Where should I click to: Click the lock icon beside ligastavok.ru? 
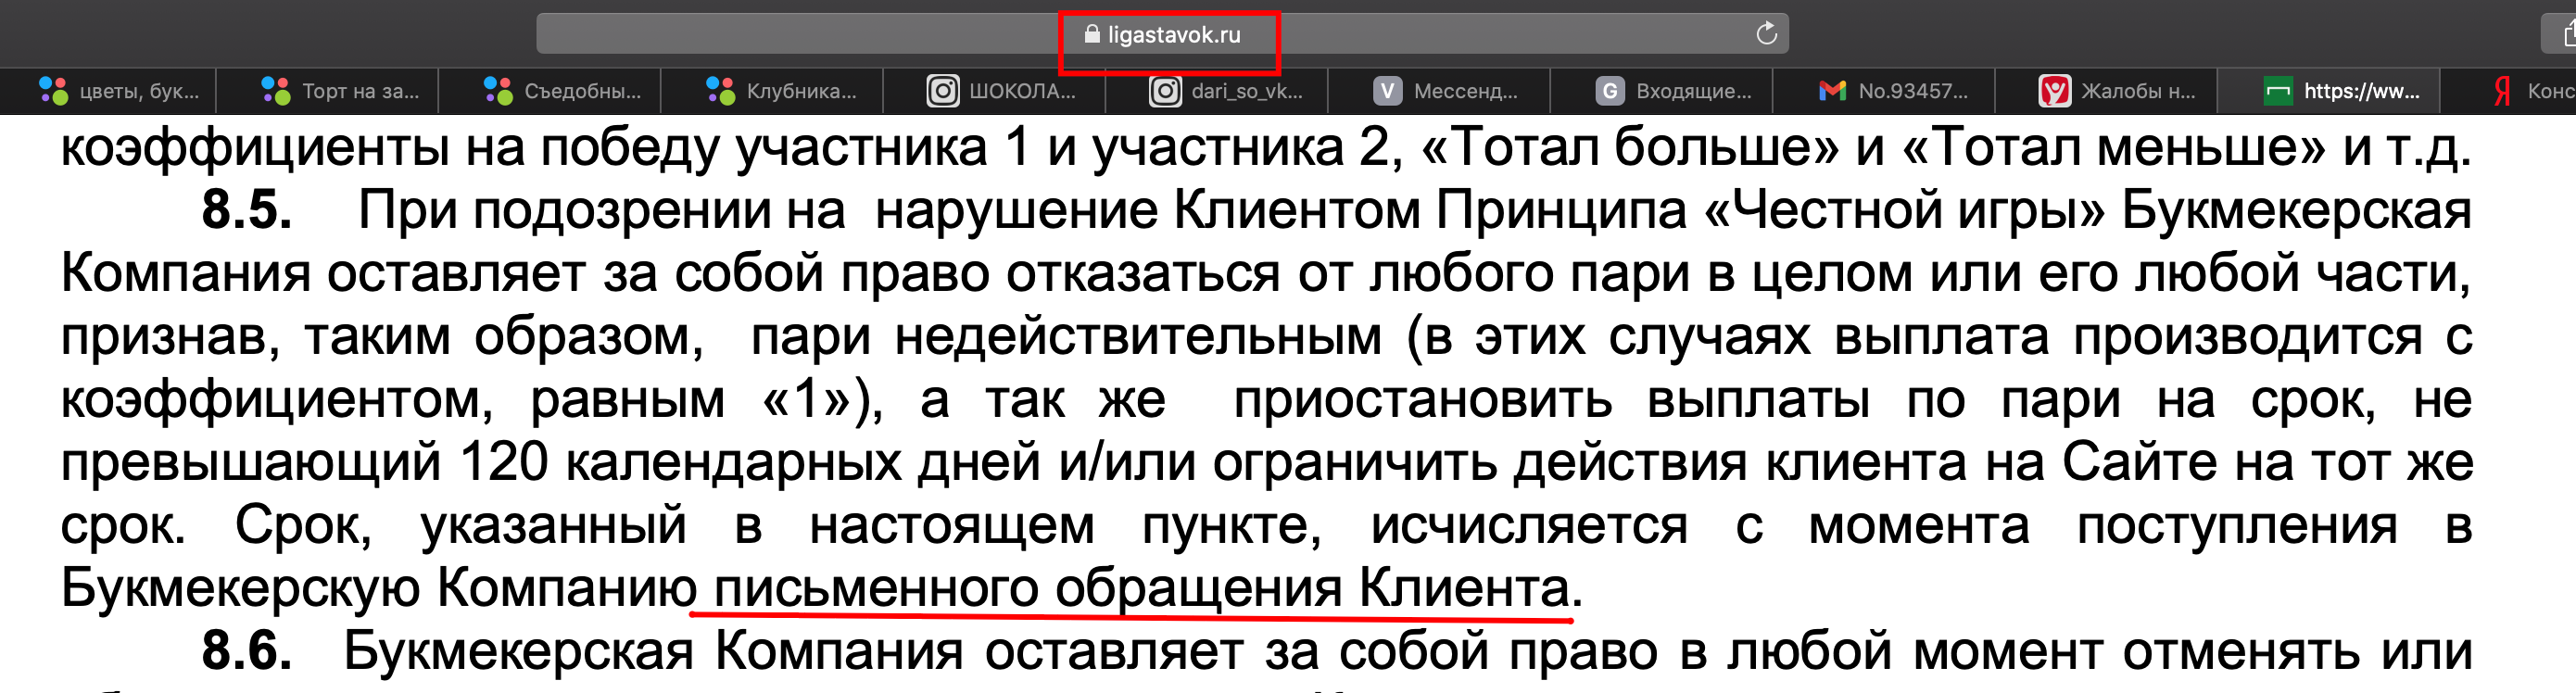click(x=1092, y=35)
